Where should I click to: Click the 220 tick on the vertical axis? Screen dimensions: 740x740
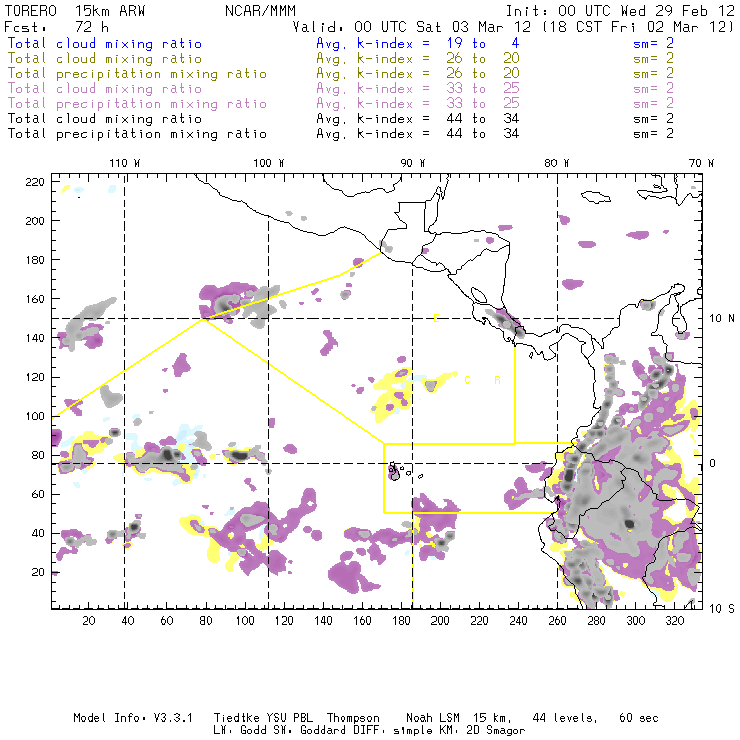(x=36, y=181)
